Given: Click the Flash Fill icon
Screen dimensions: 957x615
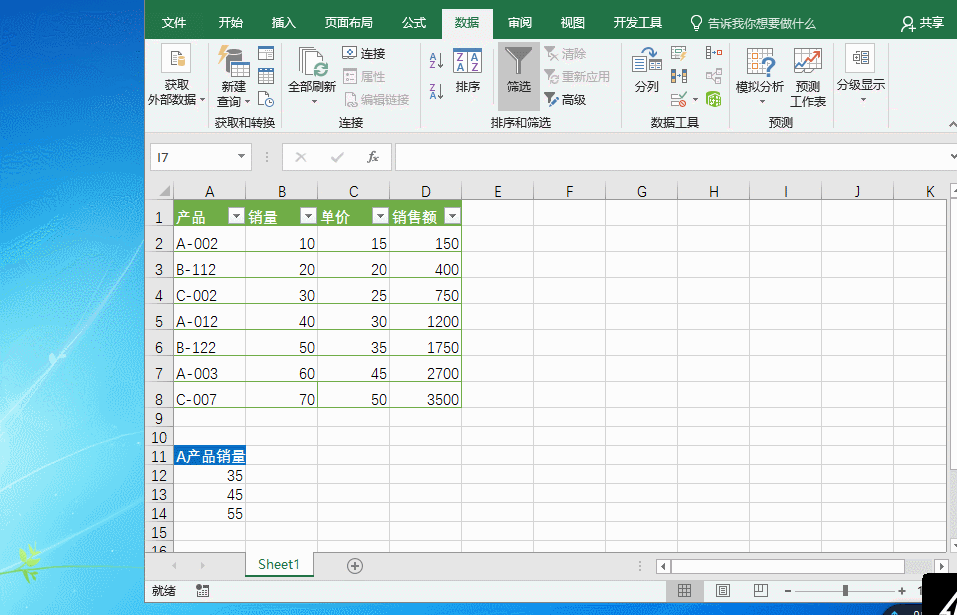Looking at the screenshot, I should pos(679,53).
